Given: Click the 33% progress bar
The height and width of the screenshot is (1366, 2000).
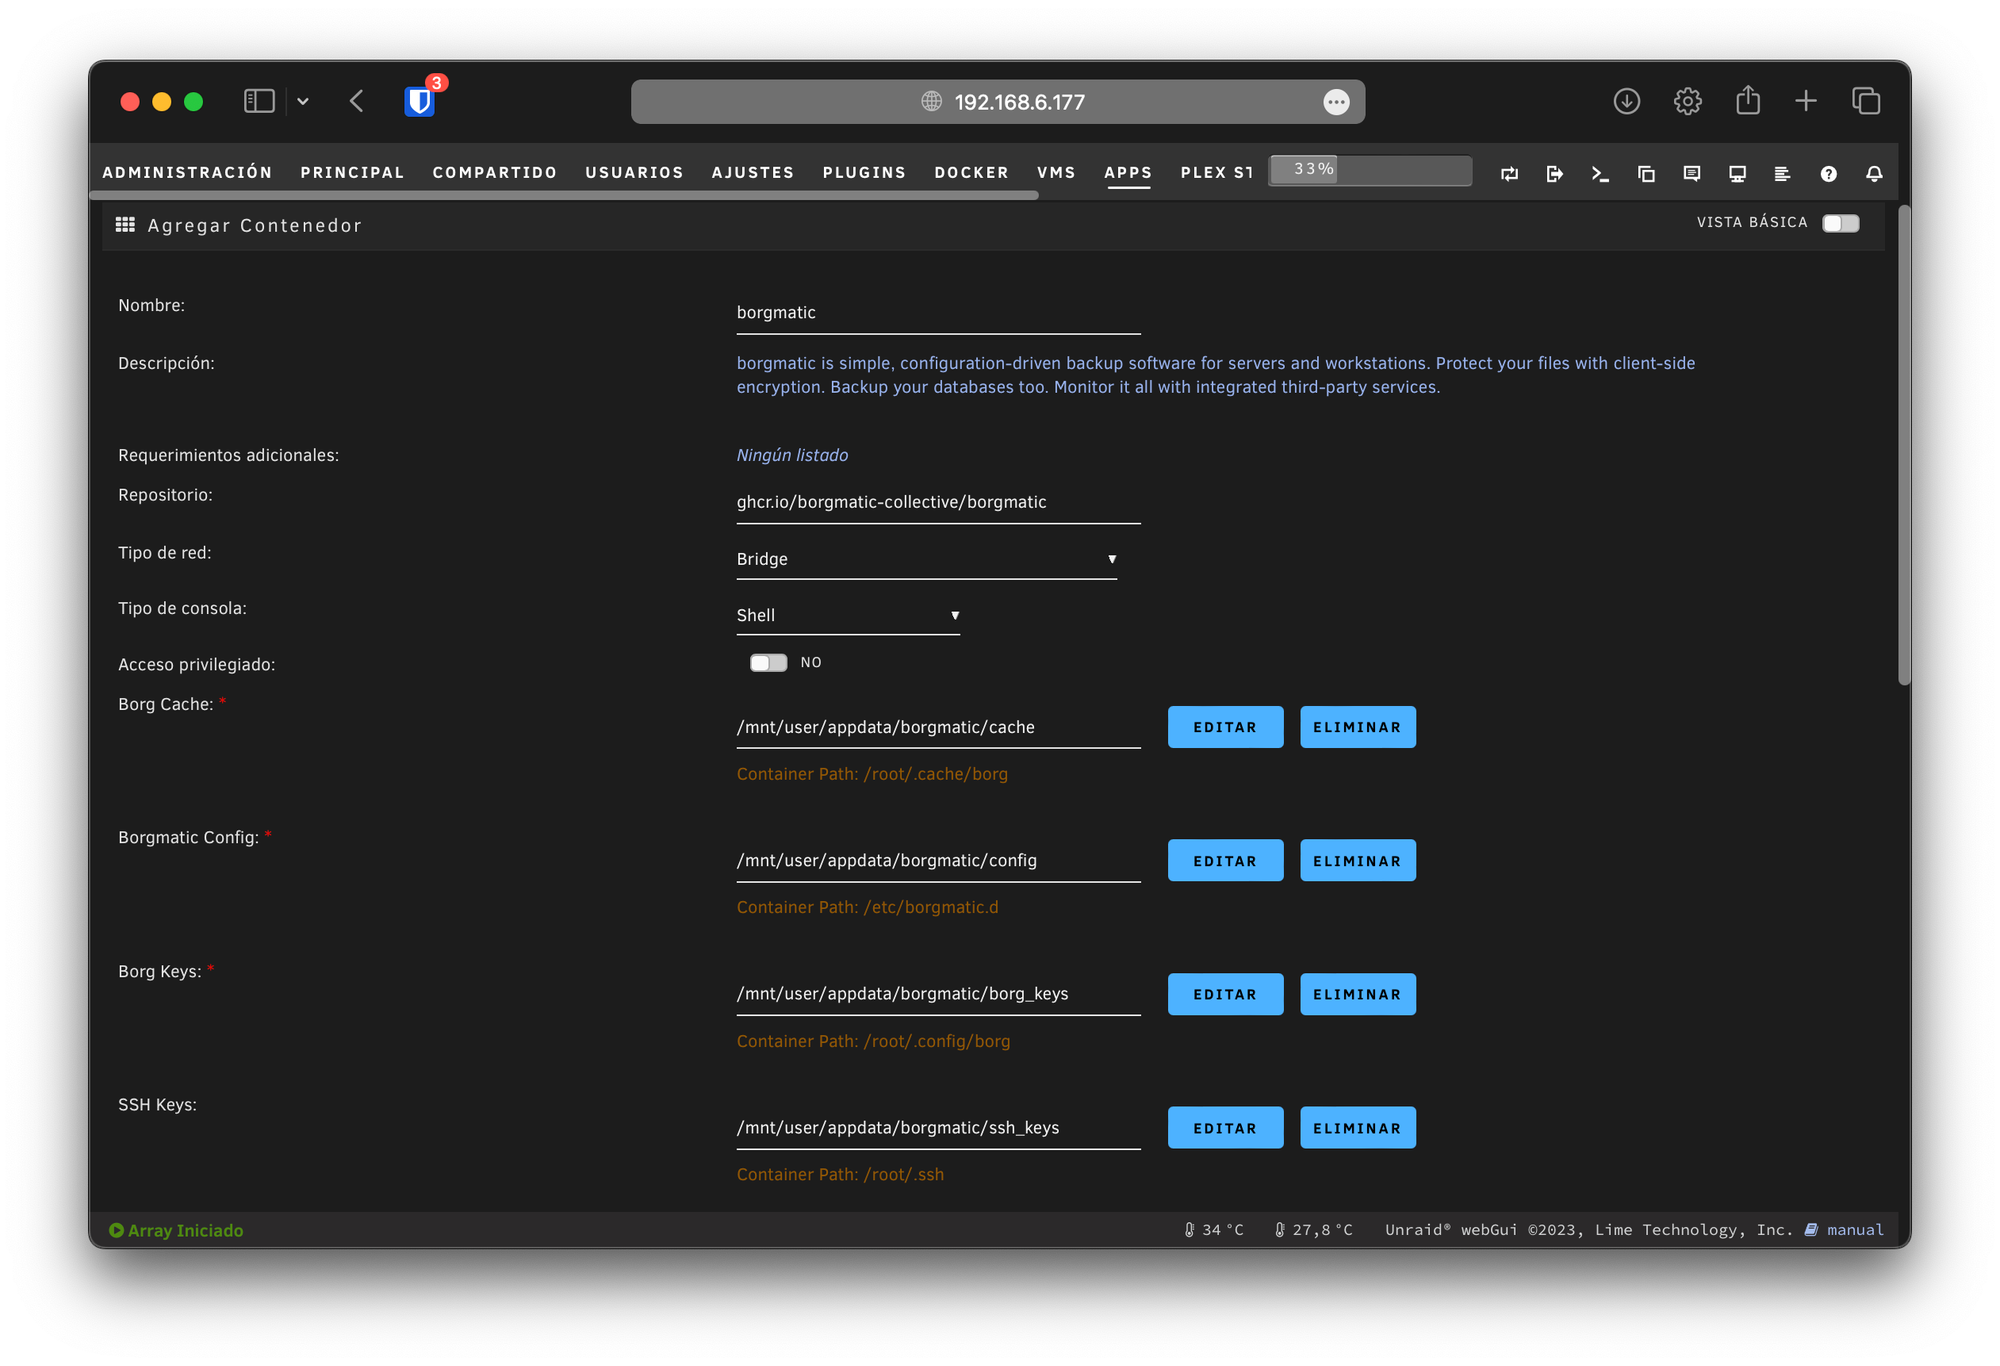Looking at the screenshot, I should click(1370, 170).
